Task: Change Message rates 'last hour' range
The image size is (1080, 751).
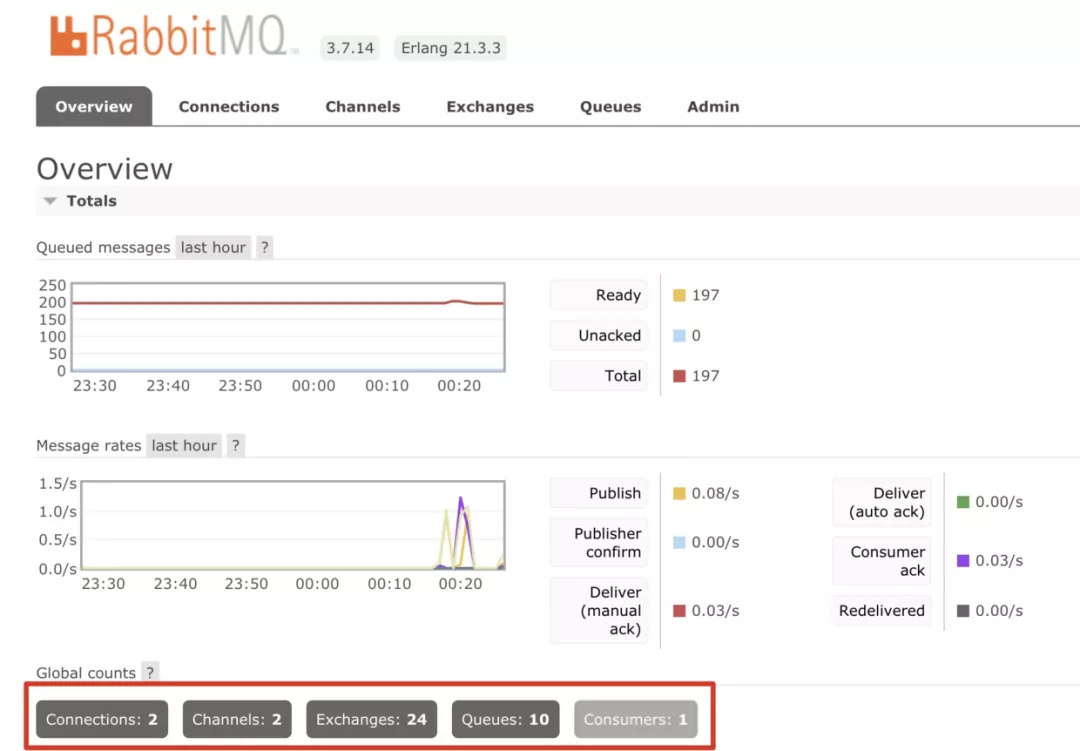Action: click(184, 446)
